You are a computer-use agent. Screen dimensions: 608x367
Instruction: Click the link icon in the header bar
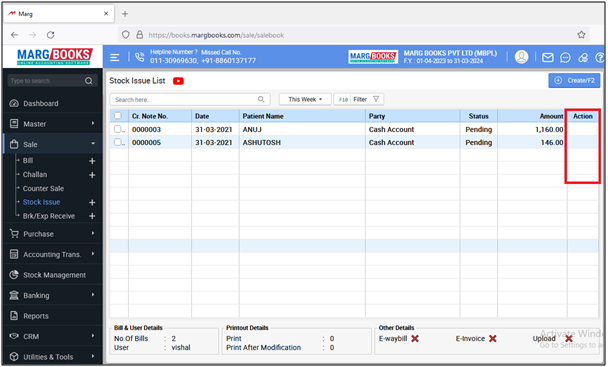pos(583,57)
